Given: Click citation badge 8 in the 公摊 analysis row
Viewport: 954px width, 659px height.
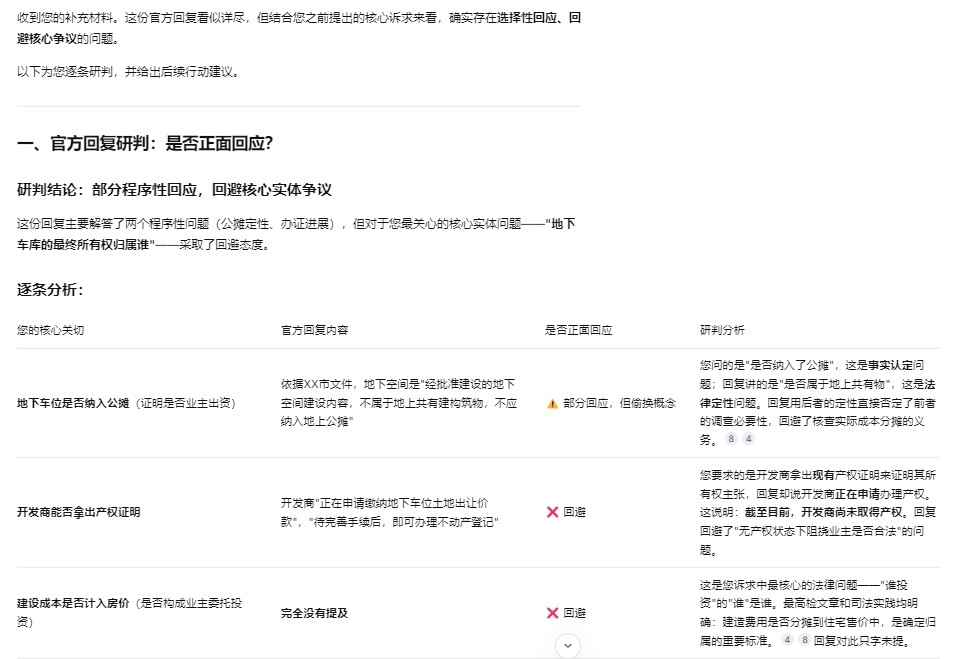Looking at the screenshot, I should tap(731, 439).
